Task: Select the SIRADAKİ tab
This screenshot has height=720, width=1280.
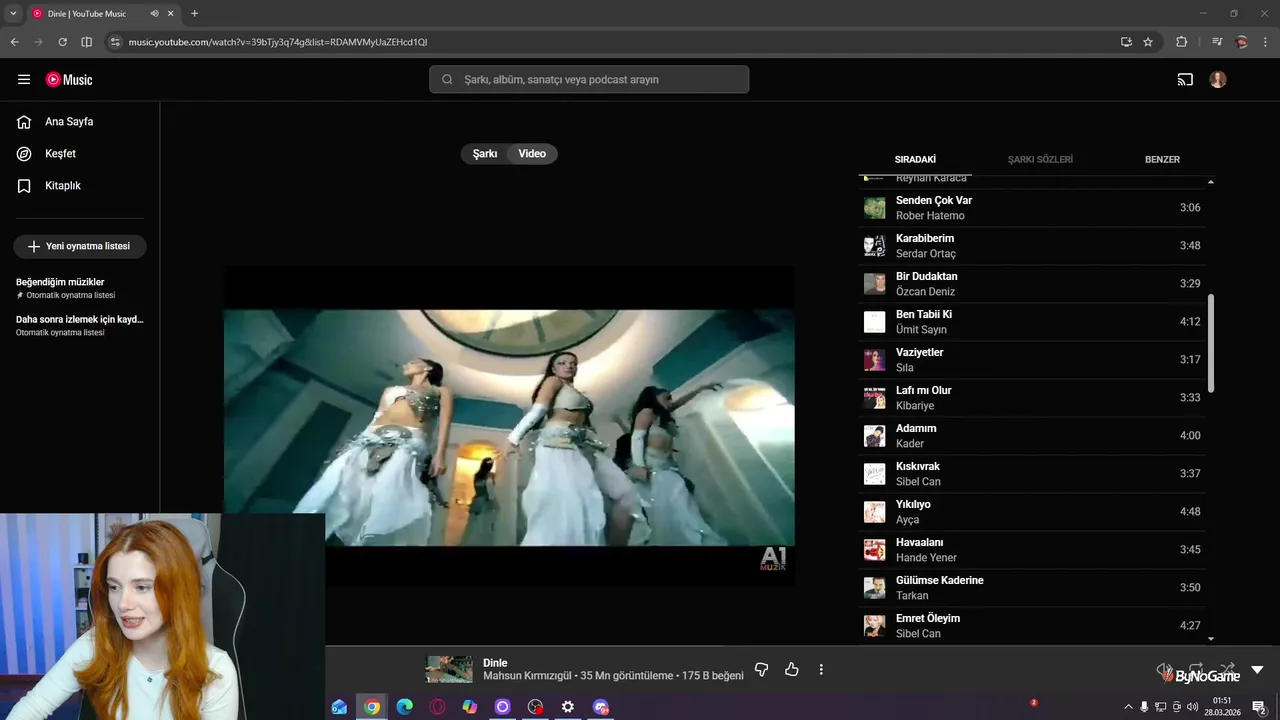Action: pos(915,159)
